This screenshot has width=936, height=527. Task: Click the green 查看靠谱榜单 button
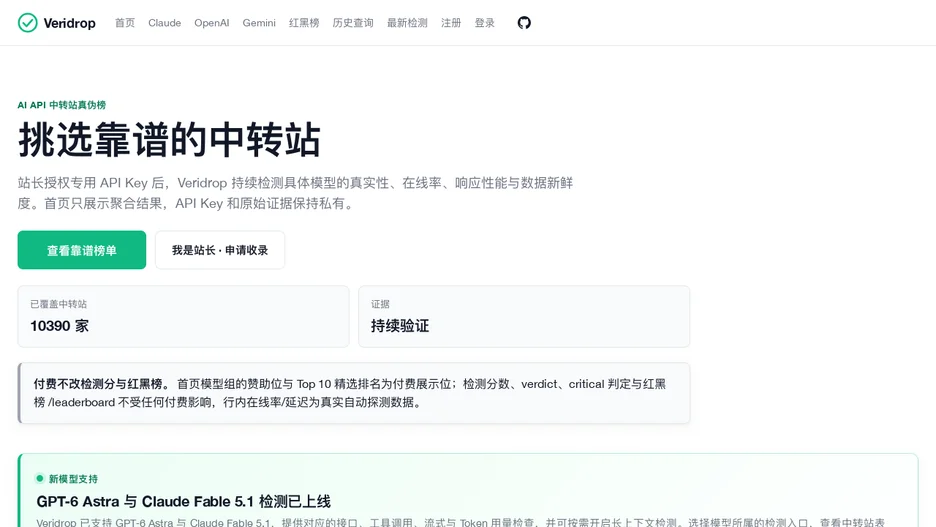point(82,250)
